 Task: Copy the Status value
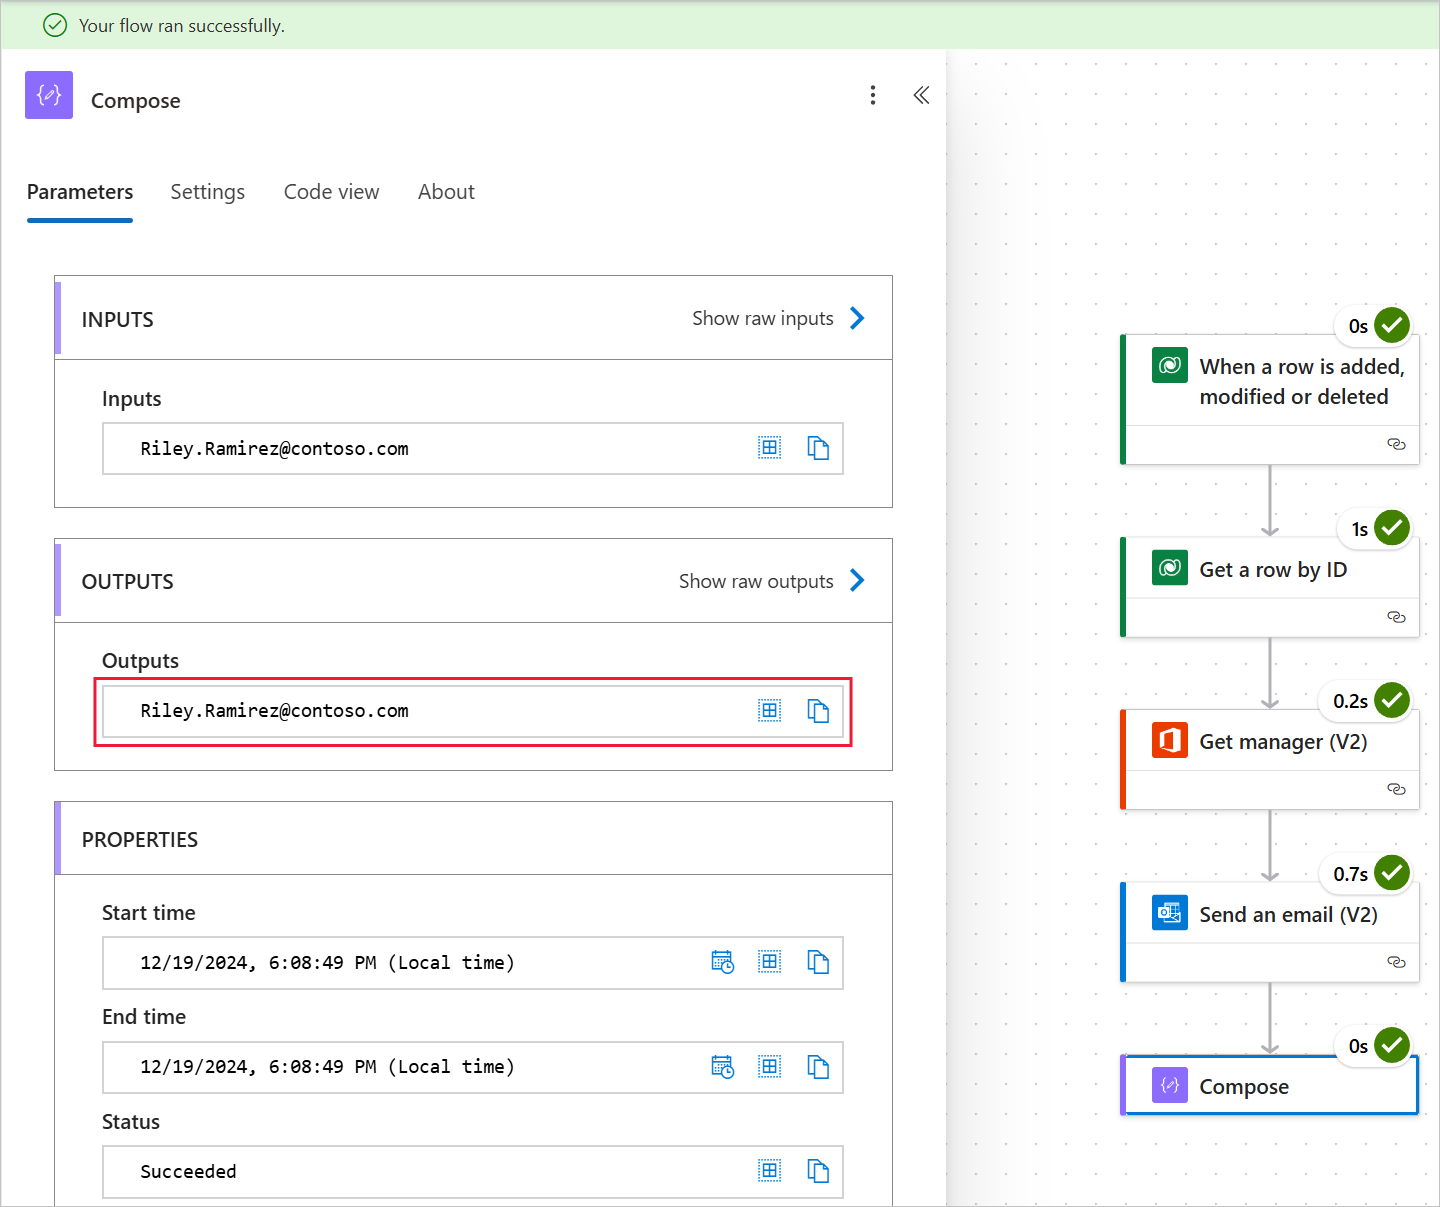[x=818, y=1171]
